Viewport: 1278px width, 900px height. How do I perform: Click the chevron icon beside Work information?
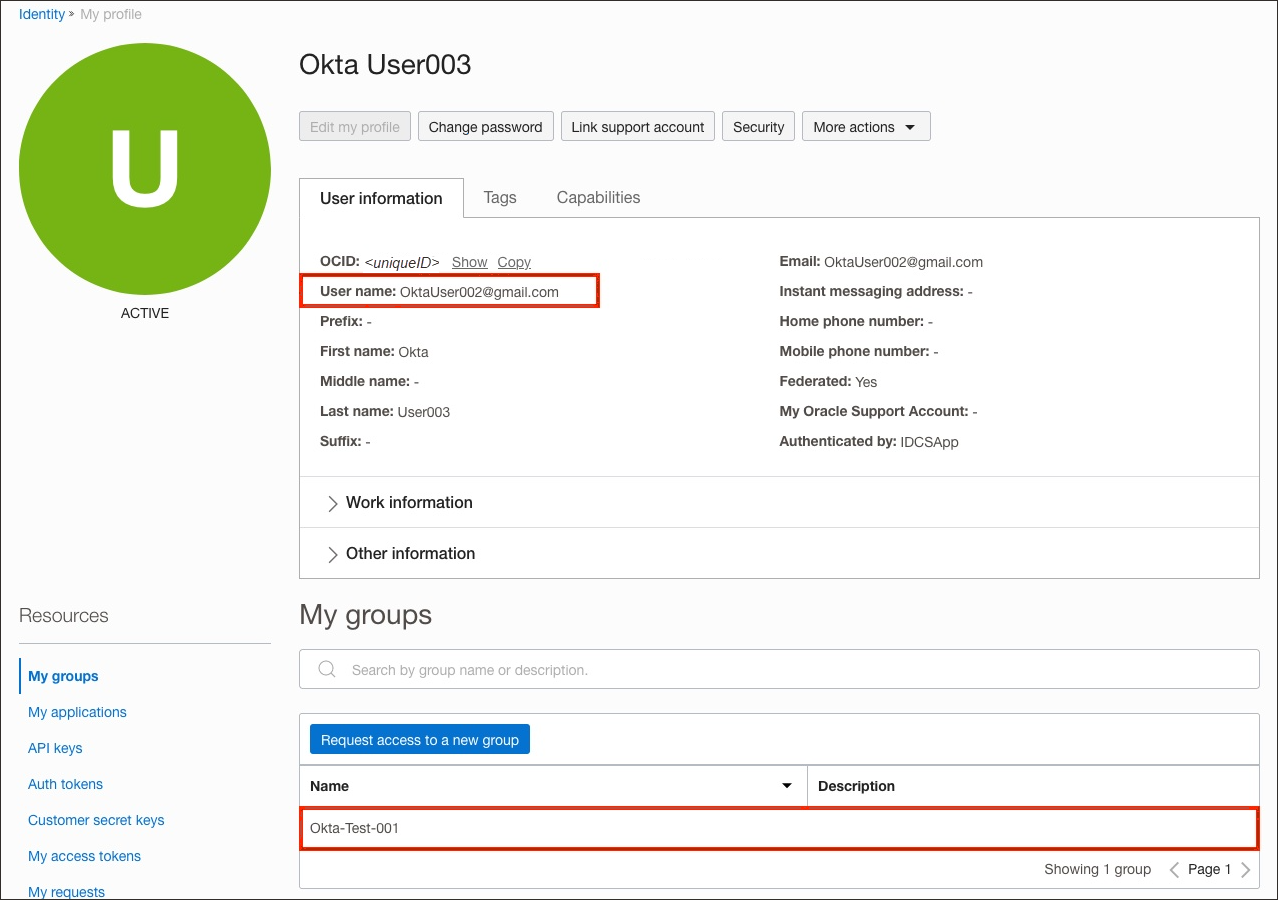331,503
